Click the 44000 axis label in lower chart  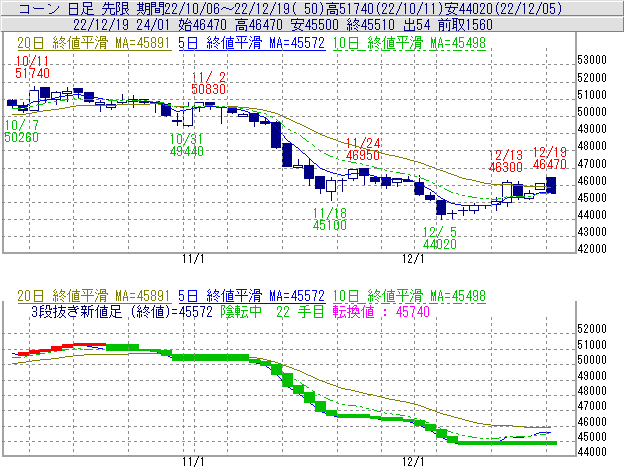[x=592, y=452]
